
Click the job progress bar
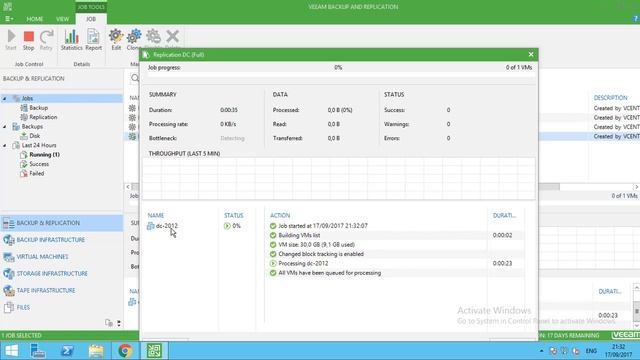coord(340,75)
